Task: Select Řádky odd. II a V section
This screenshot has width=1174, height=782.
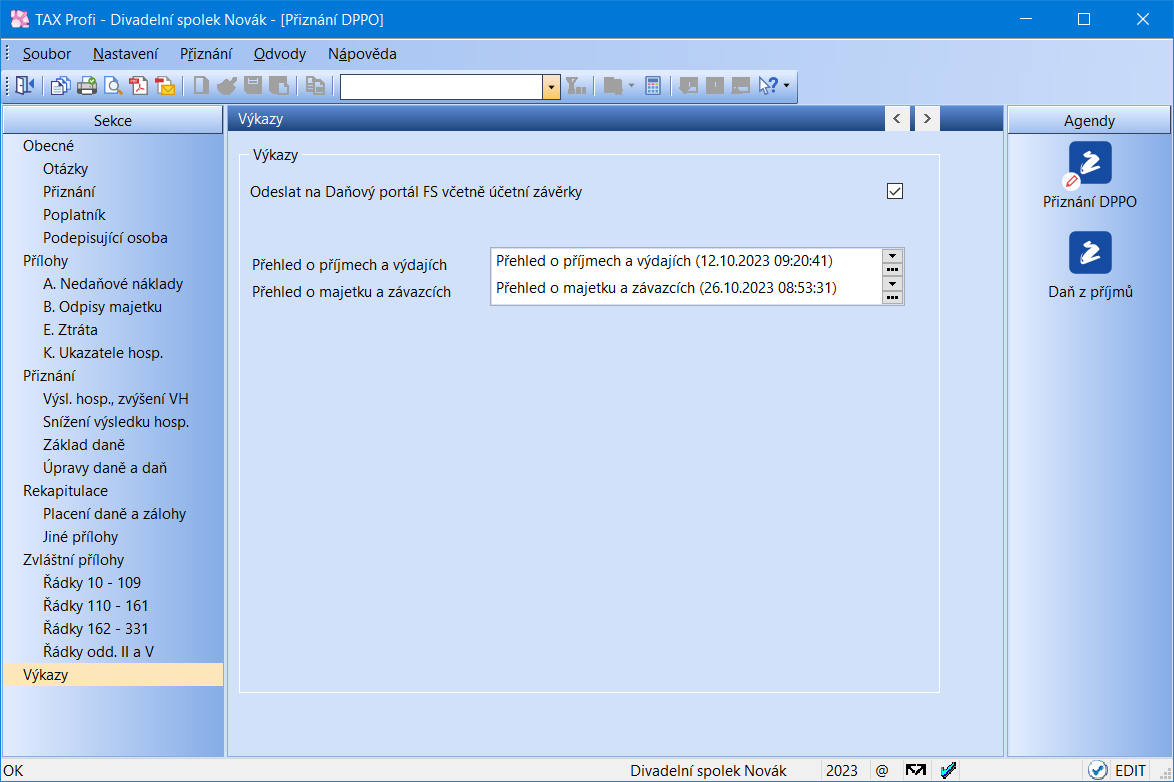Action: tap(98, 652)
